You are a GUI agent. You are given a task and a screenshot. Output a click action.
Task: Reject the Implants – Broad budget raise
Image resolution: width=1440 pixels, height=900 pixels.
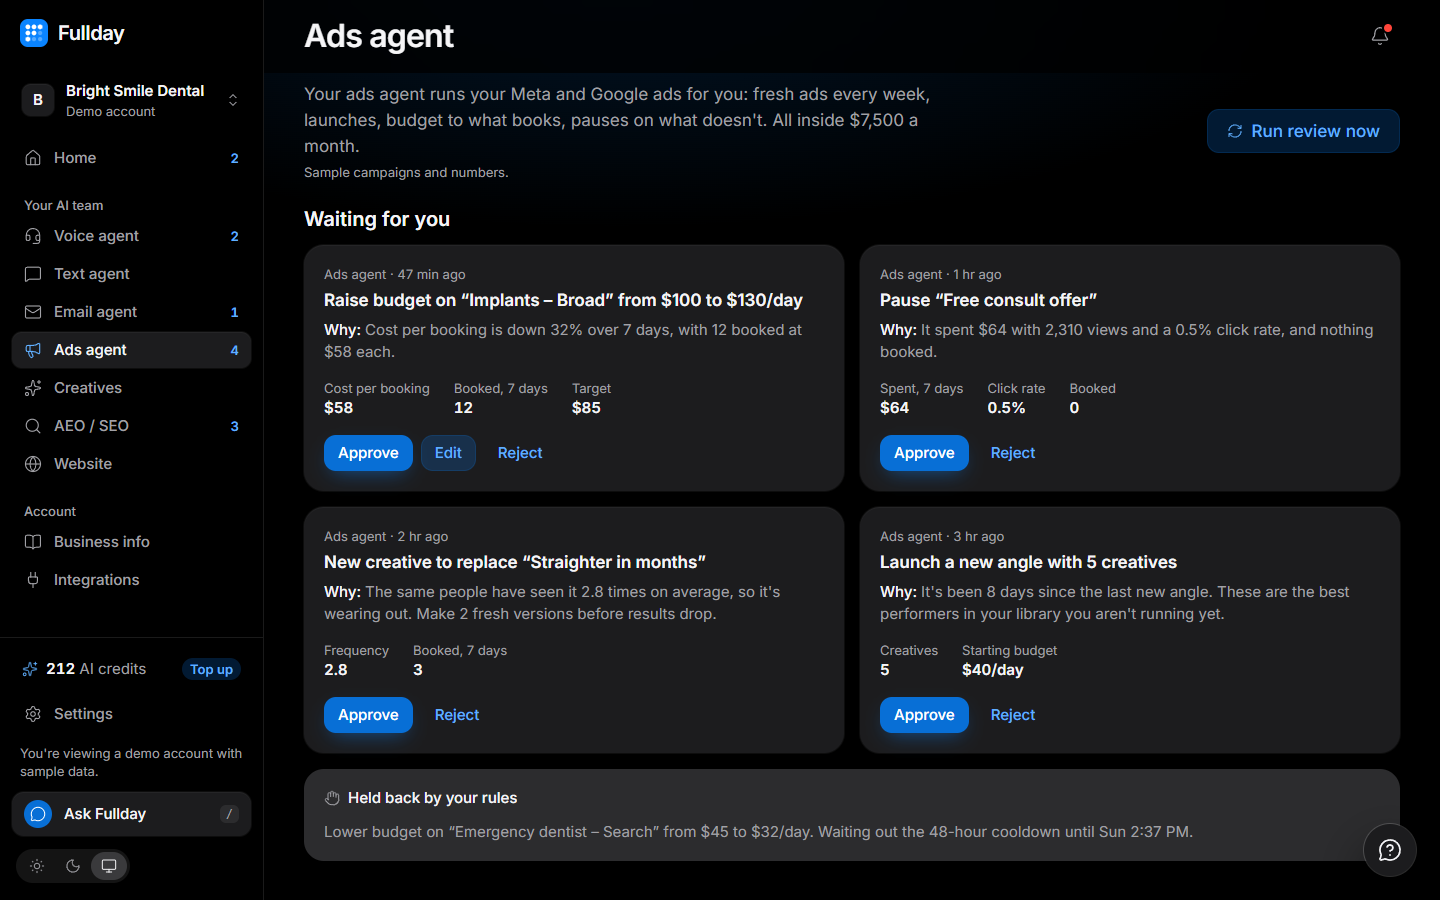520,453
